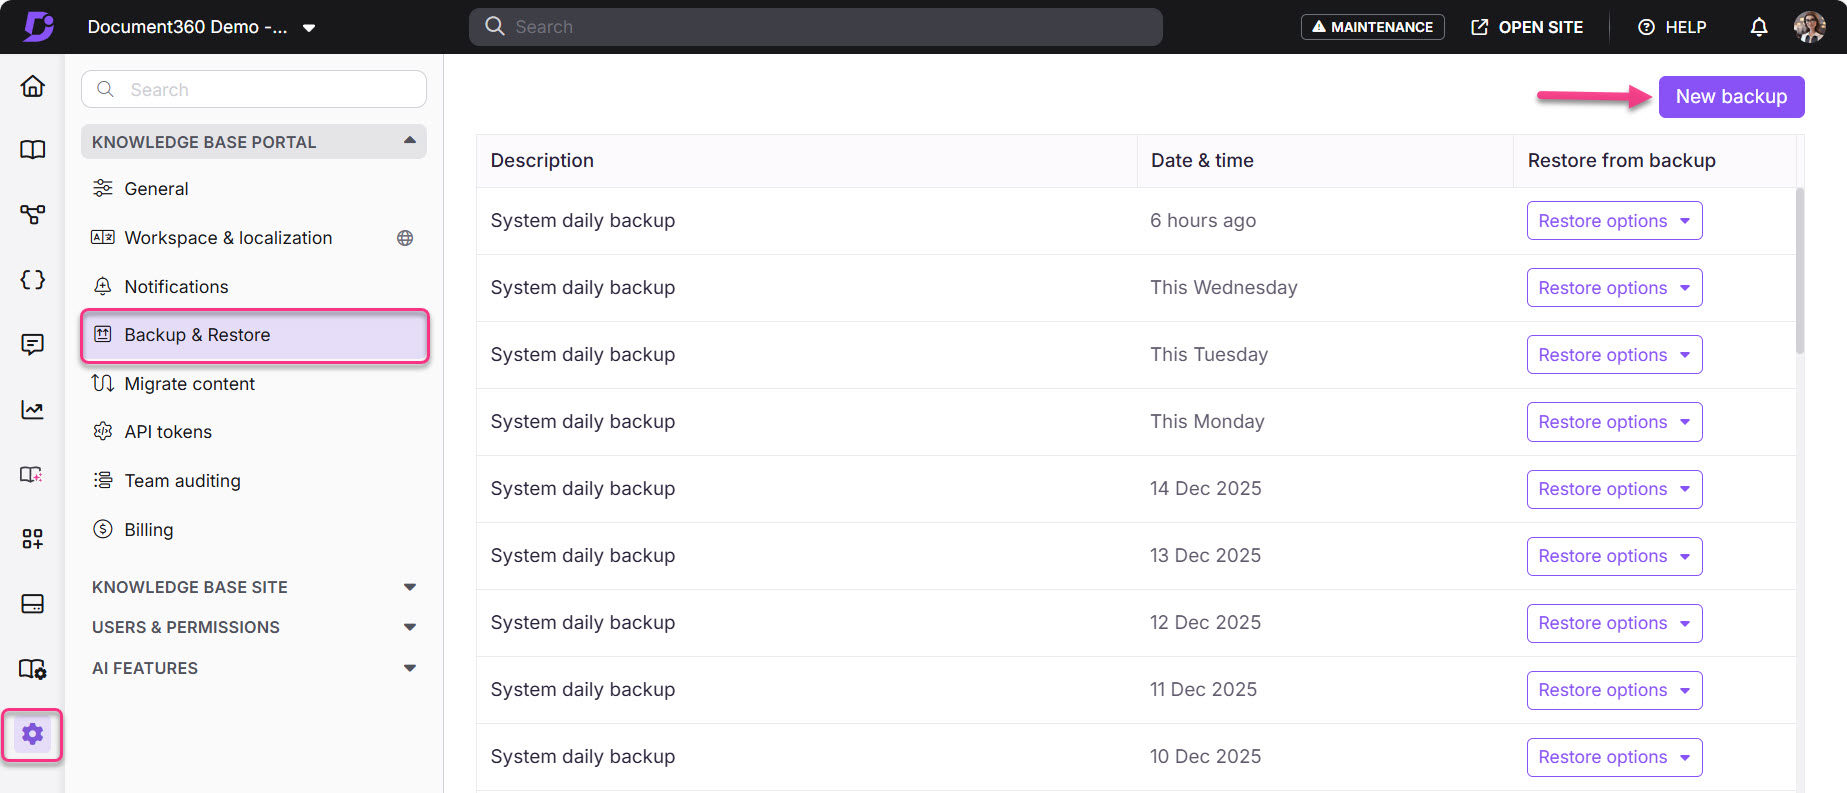
Task: Open the Home icon in left rail
Action: [33, 86]
